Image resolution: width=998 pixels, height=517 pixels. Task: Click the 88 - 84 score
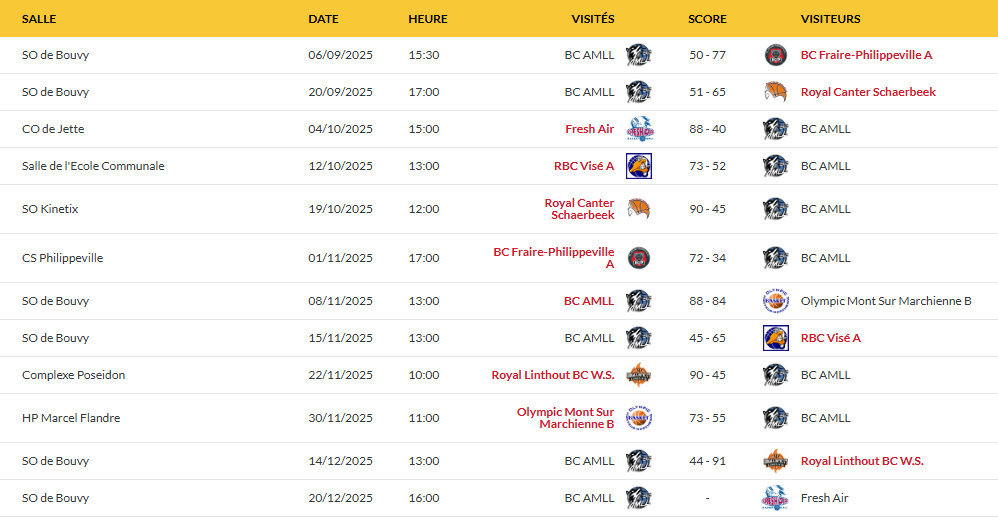707,301
